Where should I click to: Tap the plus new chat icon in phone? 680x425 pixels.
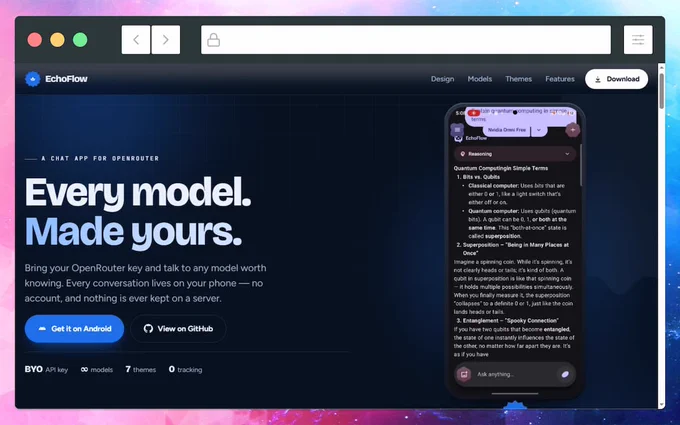point(572,130)
